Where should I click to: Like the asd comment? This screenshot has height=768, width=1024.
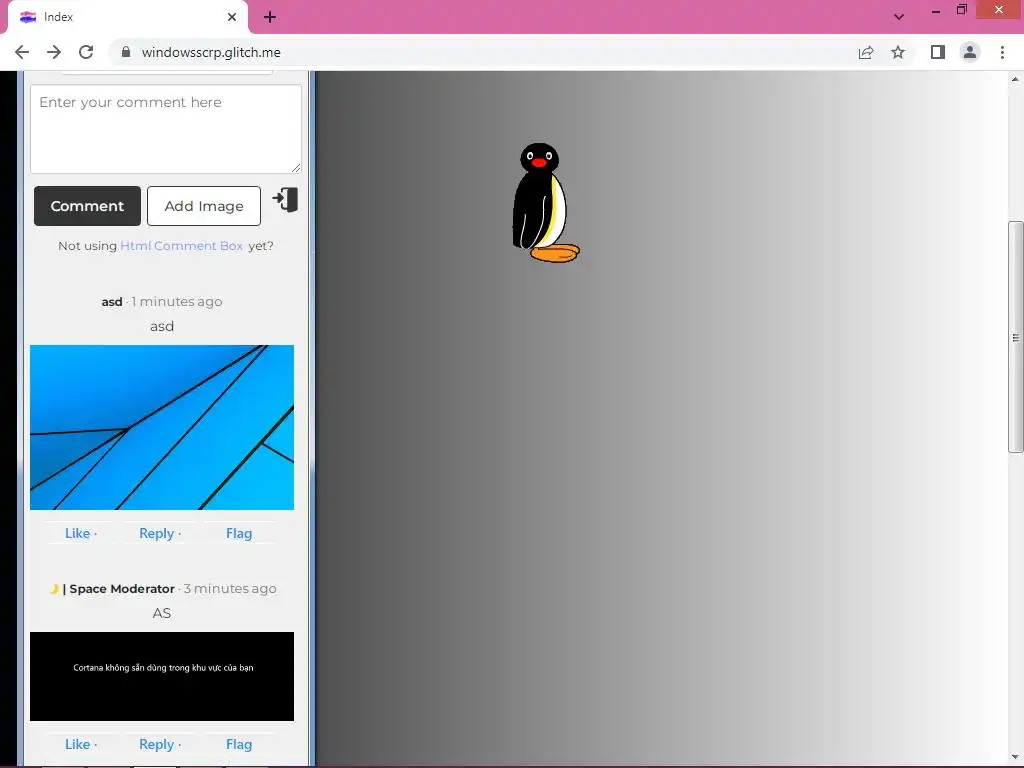coord(77,533)
